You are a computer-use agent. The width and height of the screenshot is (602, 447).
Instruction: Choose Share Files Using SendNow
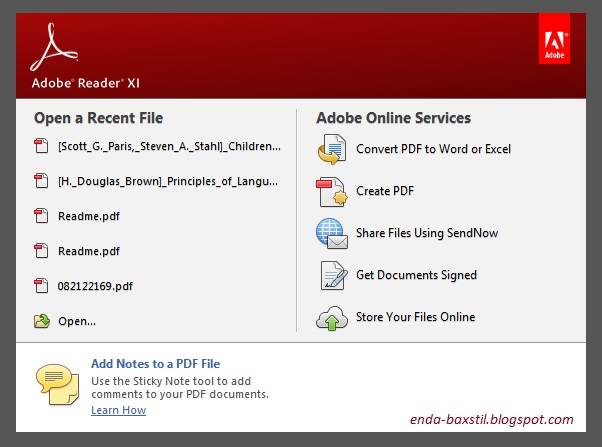pos(427,233)
